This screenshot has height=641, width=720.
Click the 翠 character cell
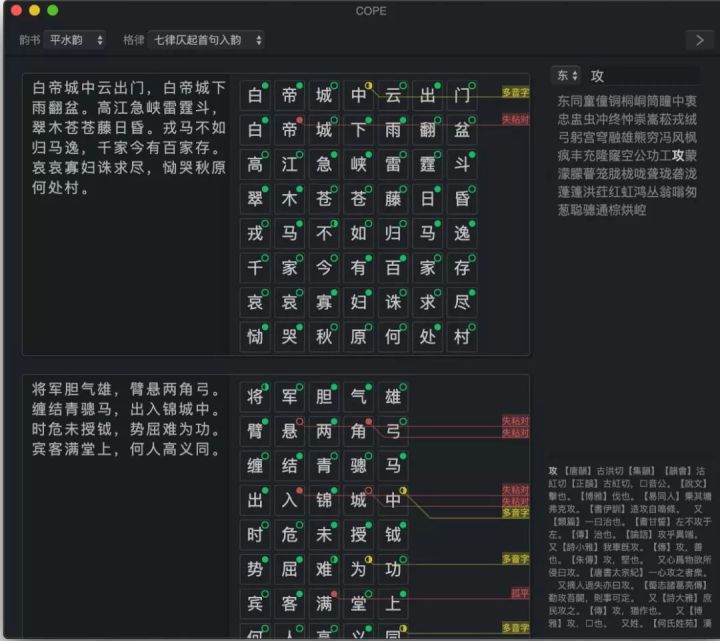pyautogui.click(x=255, y=199)
